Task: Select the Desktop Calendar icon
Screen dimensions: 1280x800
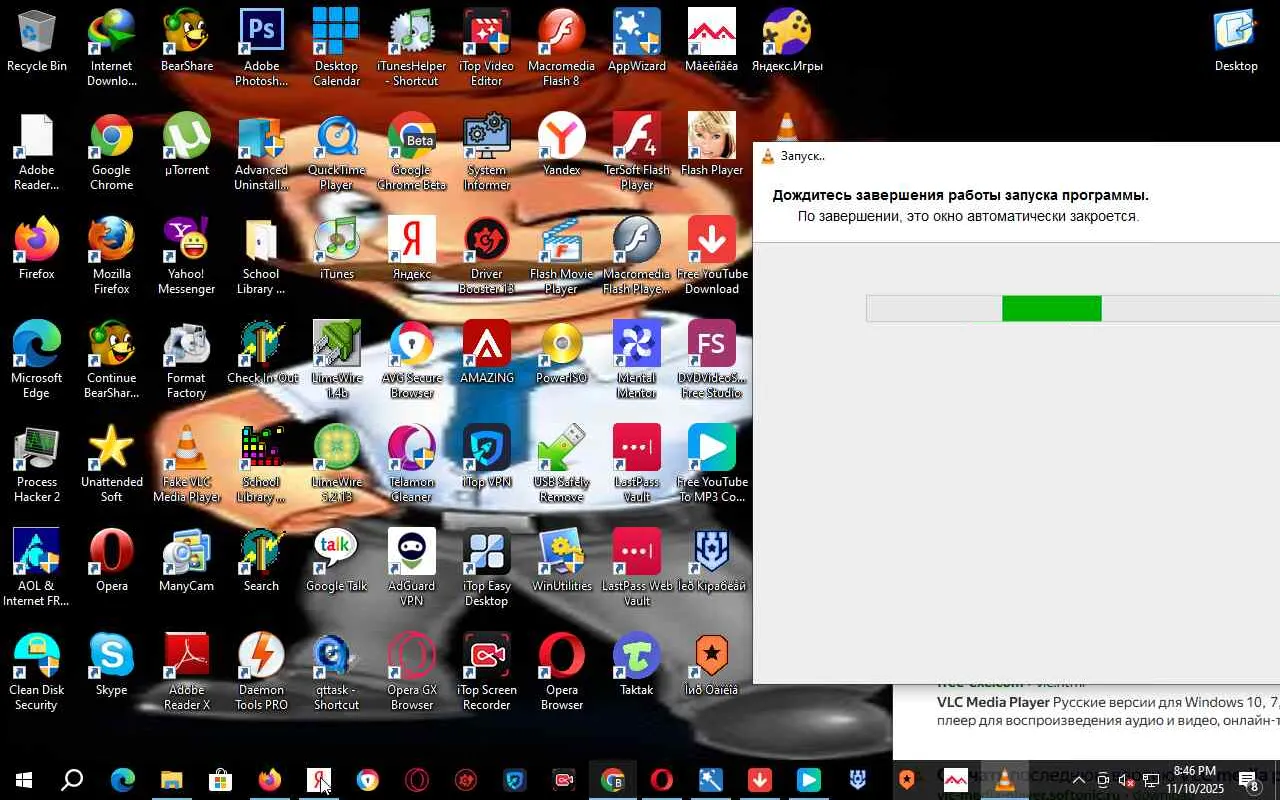Action: click(x=337, y=48)
